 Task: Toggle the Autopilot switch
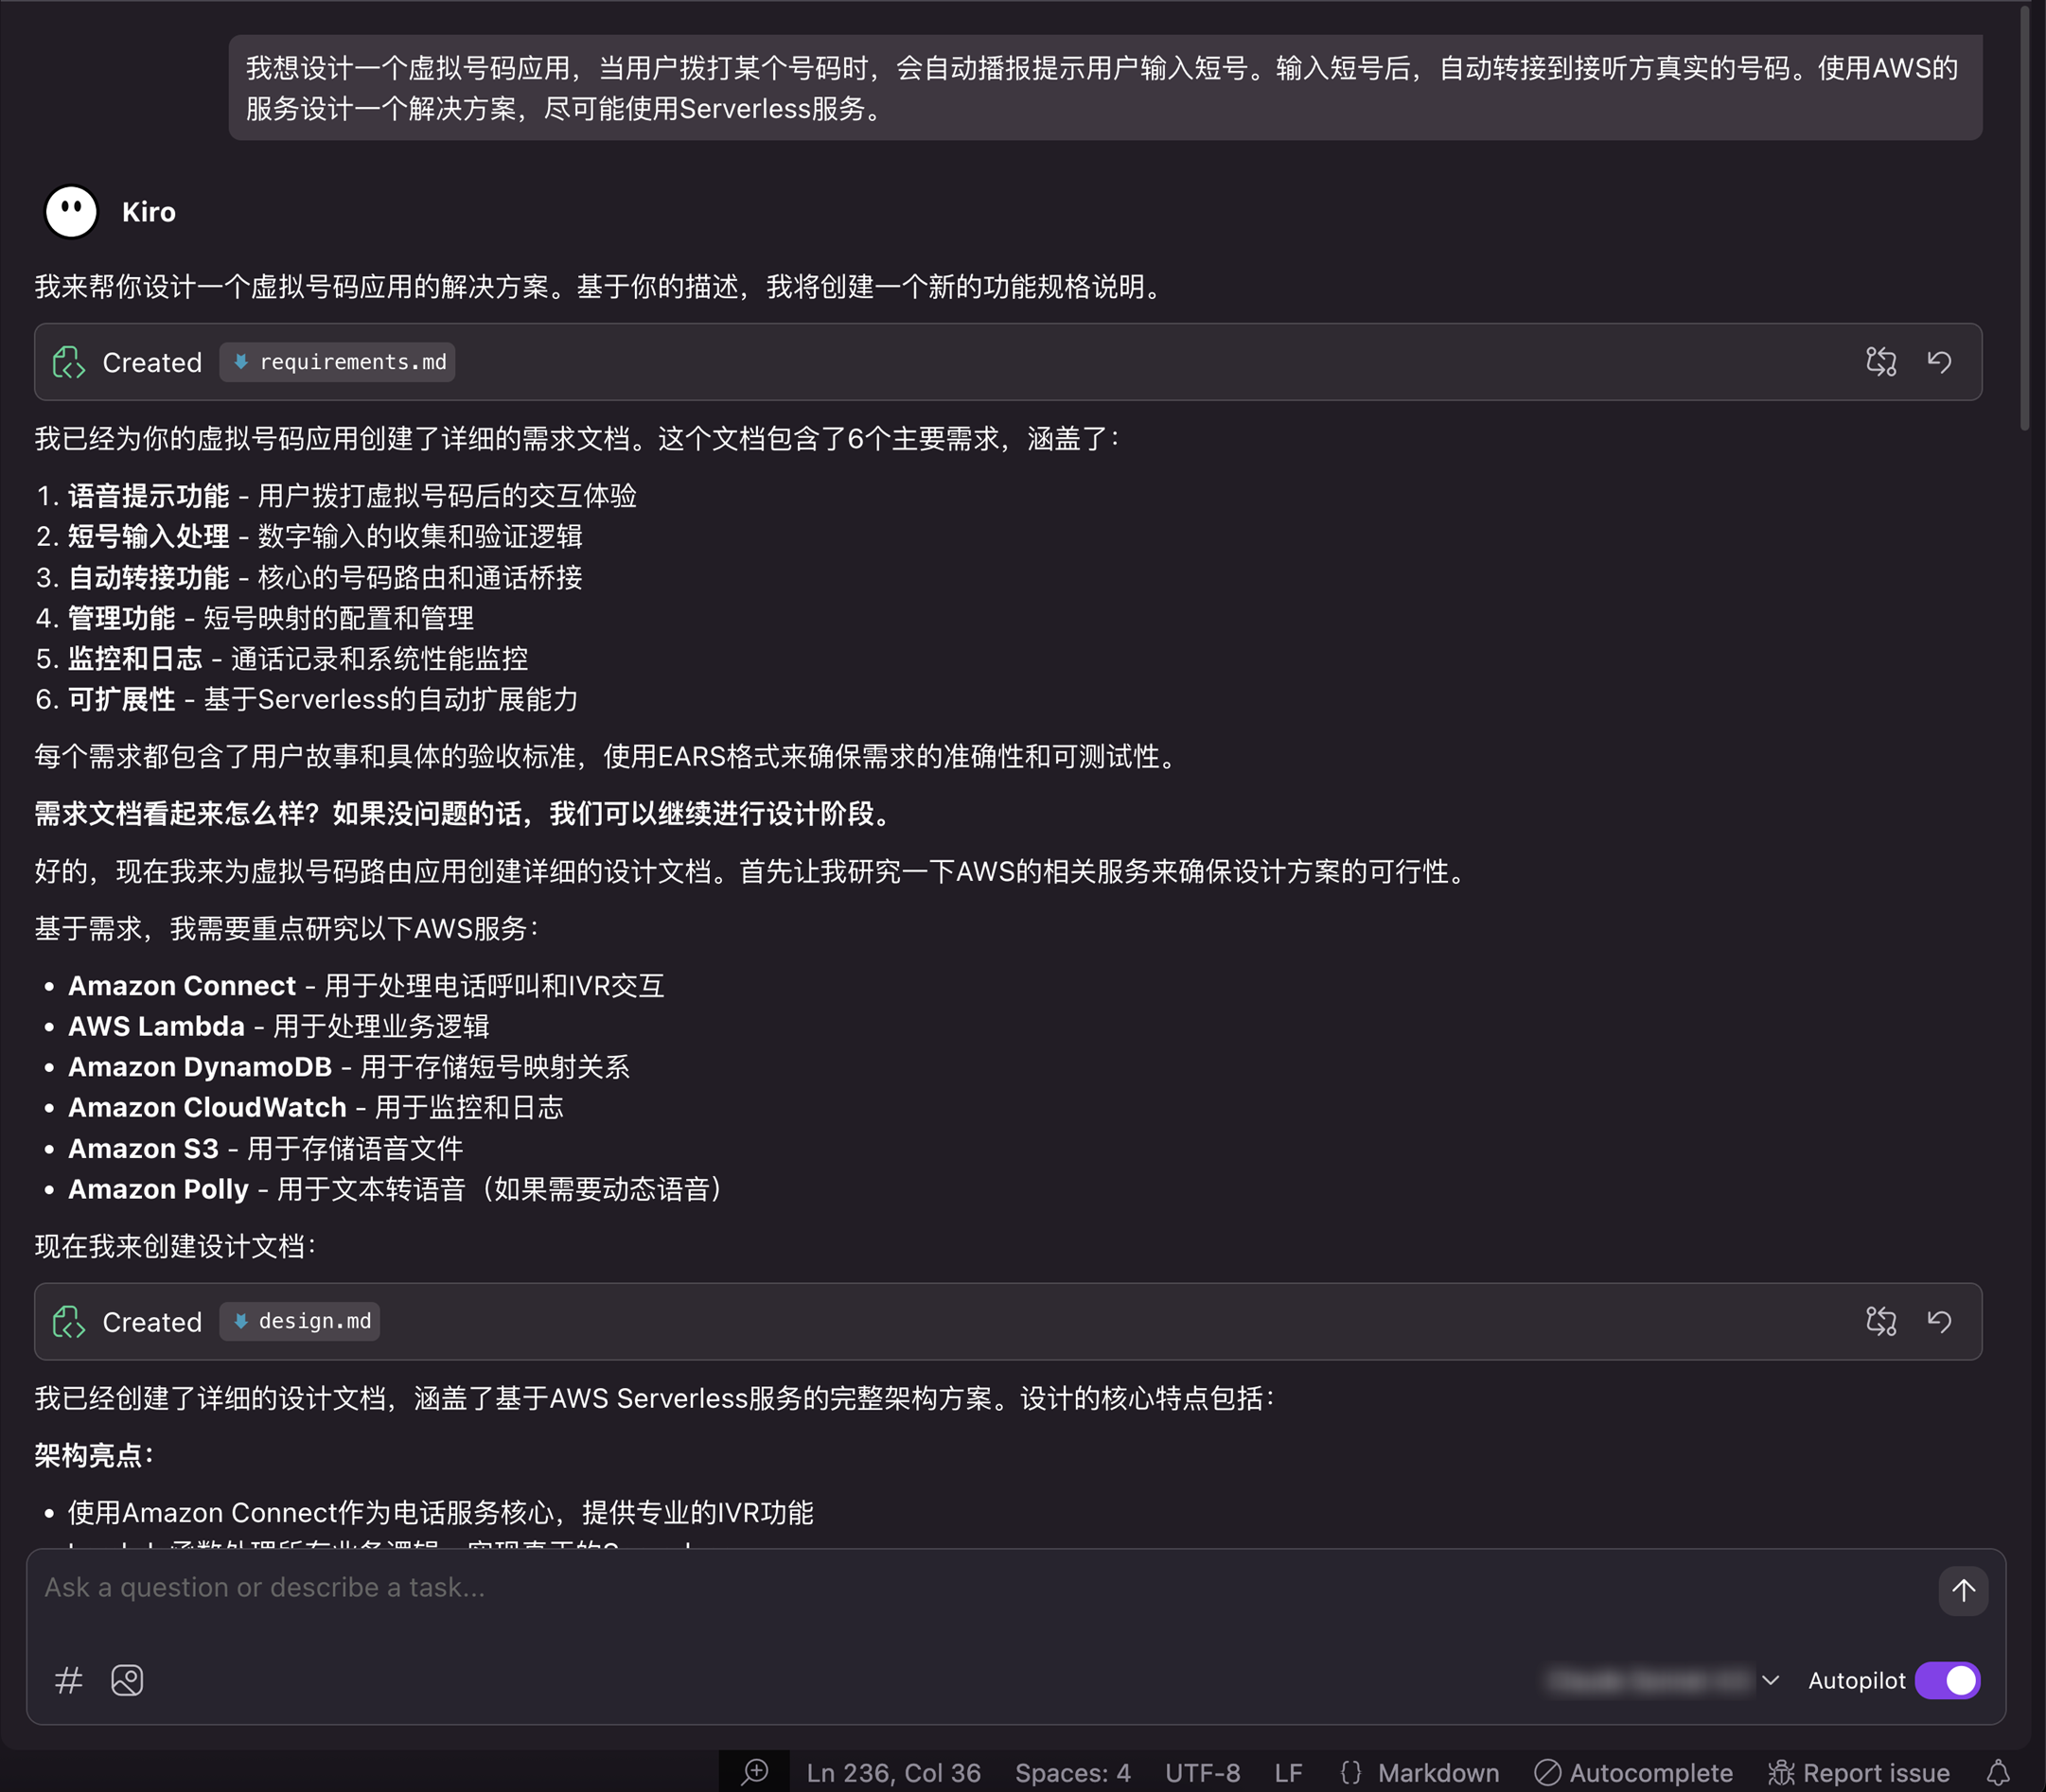pos(1946,1680)
